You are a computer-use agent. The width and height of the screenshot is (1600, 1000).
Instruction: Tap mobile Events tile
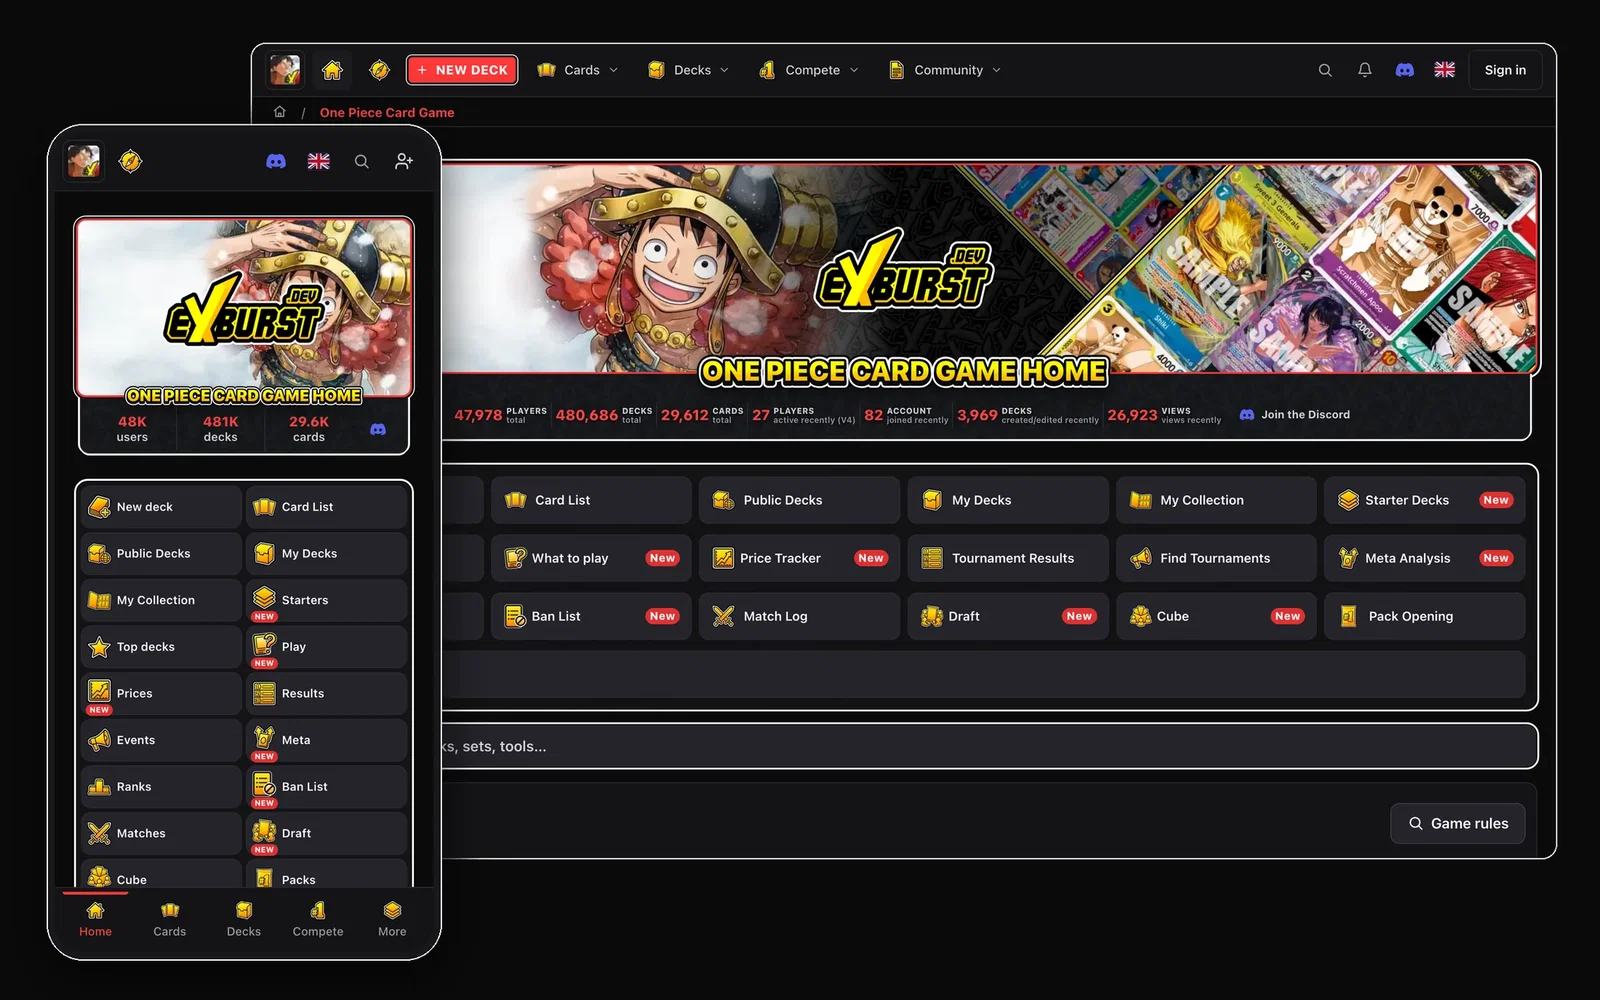click(162, 740)
